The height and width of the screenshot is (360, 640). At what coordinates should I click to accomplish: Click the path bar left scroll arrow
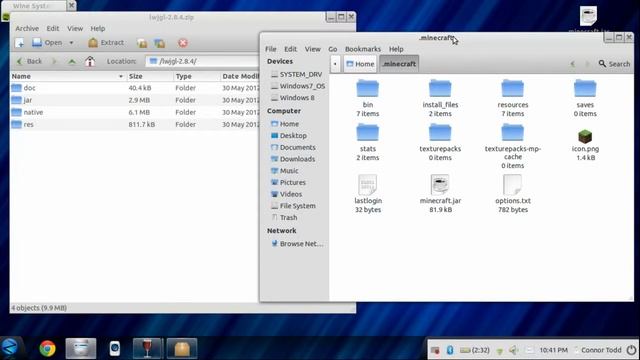pyautogui.click(x=335, y=64)
